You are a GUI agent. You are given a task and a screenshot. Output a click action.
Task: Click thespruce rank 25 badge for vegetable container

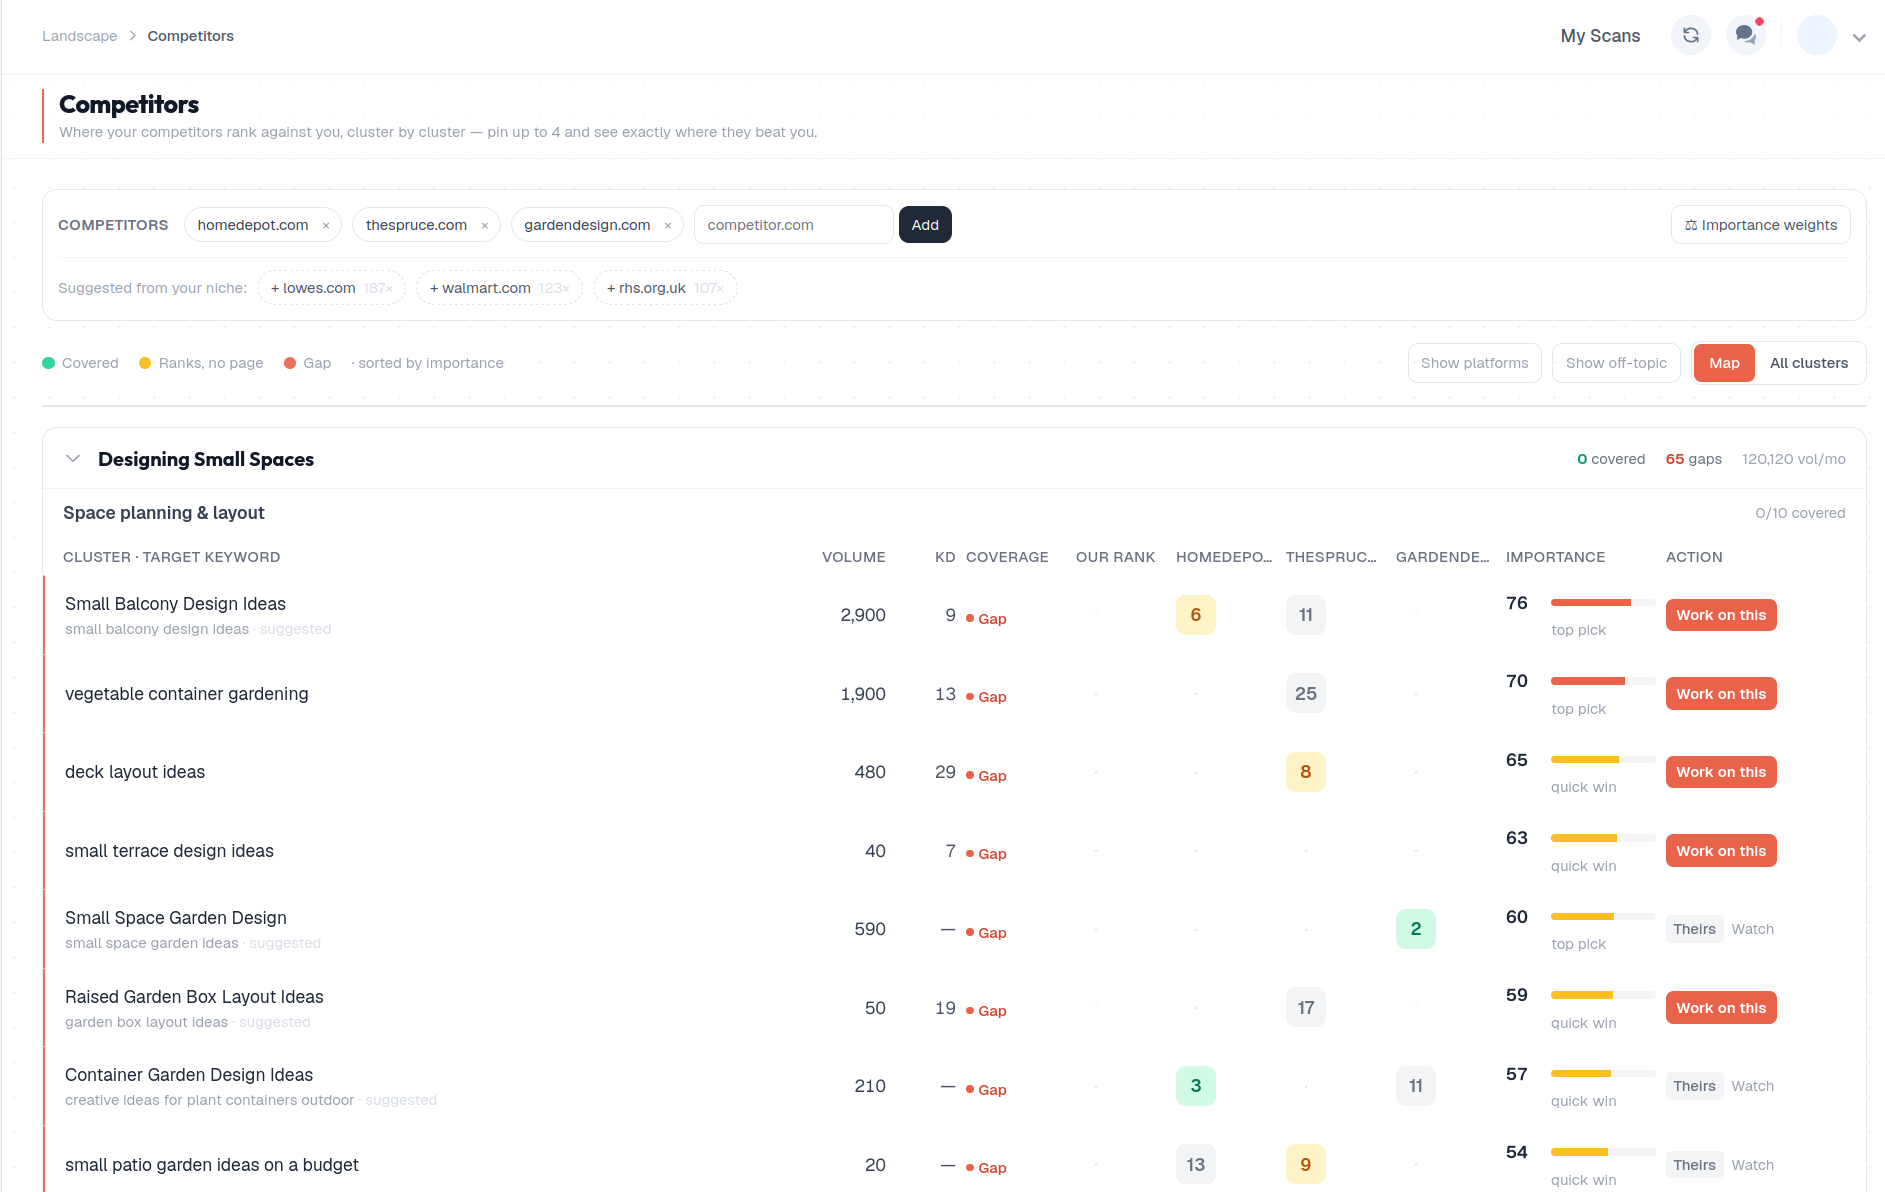[1305, 694]
